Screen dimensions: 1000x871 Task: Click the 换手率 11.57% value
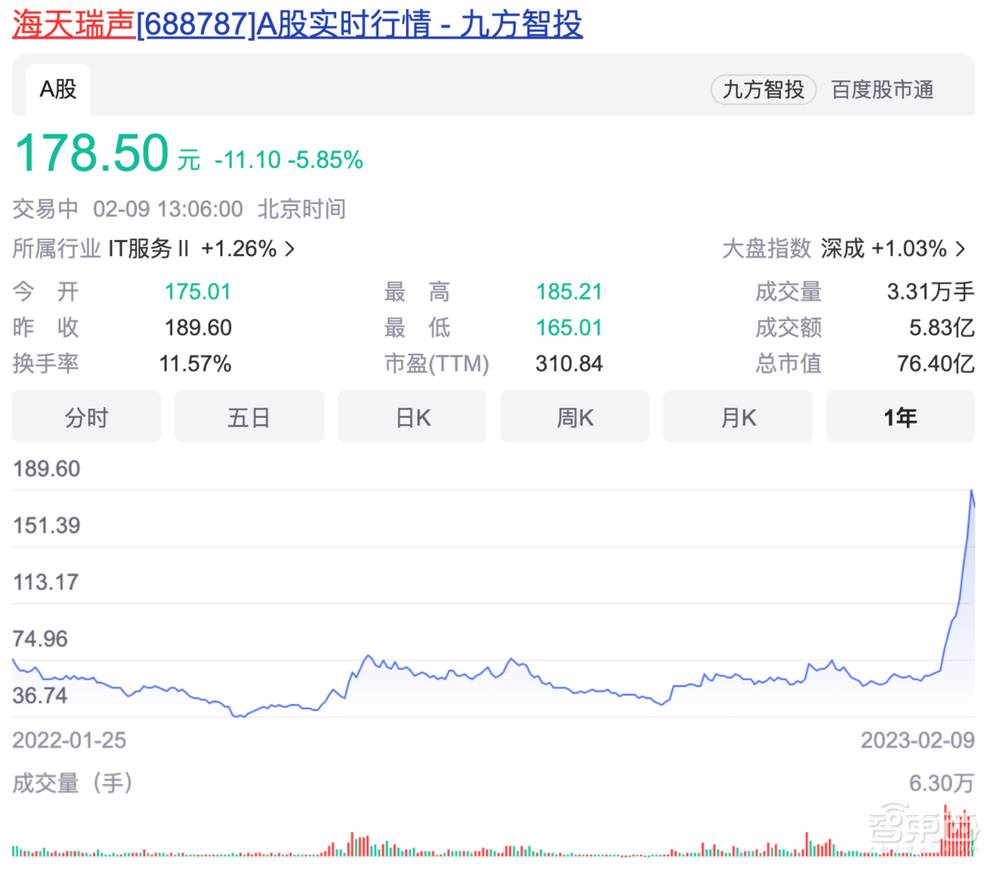(196, 364)
